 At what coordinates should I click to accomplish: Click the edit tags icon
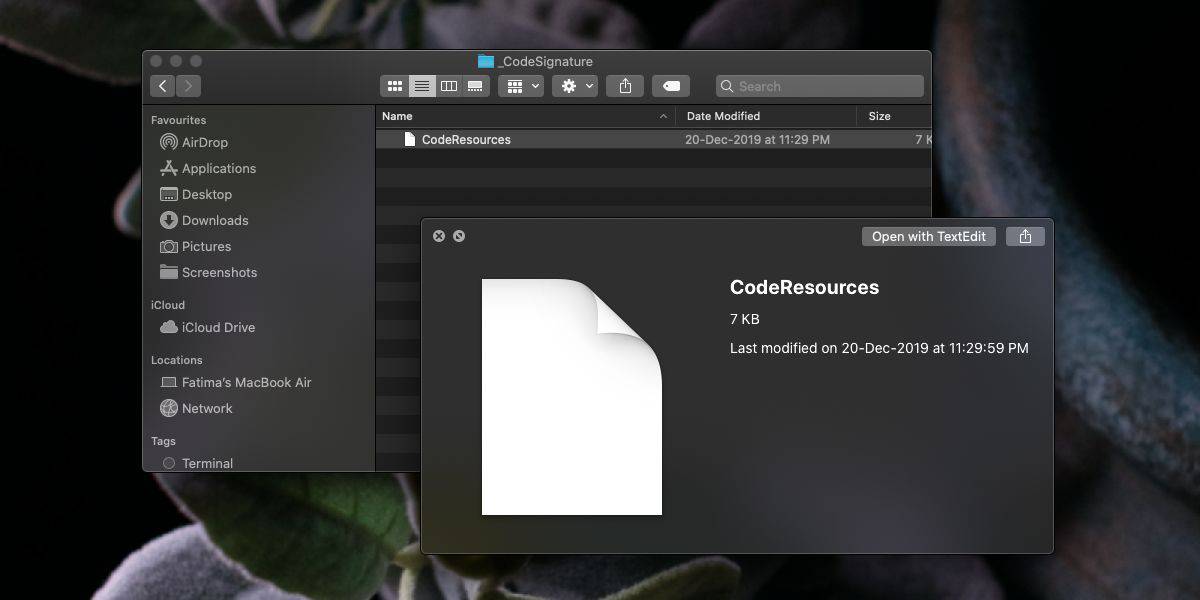[x=671, y=86]
